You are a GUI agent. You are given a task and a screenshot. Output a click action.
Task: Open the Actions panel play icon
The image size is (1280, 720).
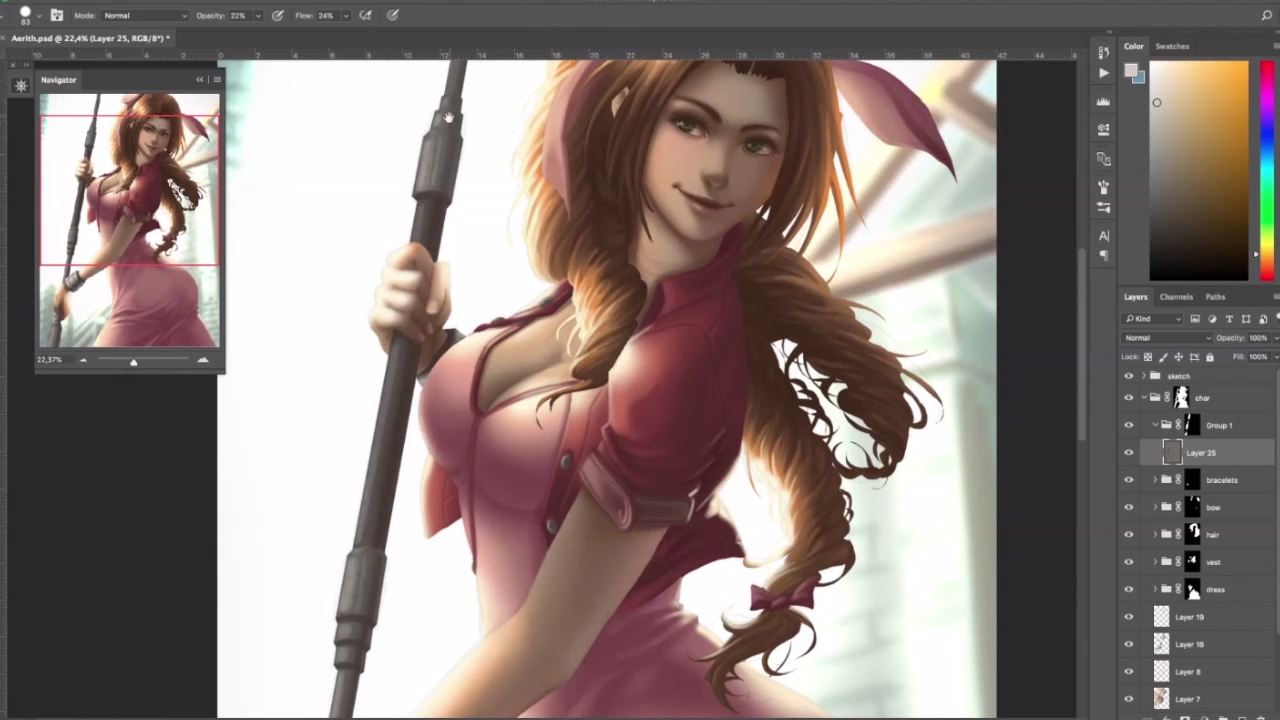[1104, 73]
